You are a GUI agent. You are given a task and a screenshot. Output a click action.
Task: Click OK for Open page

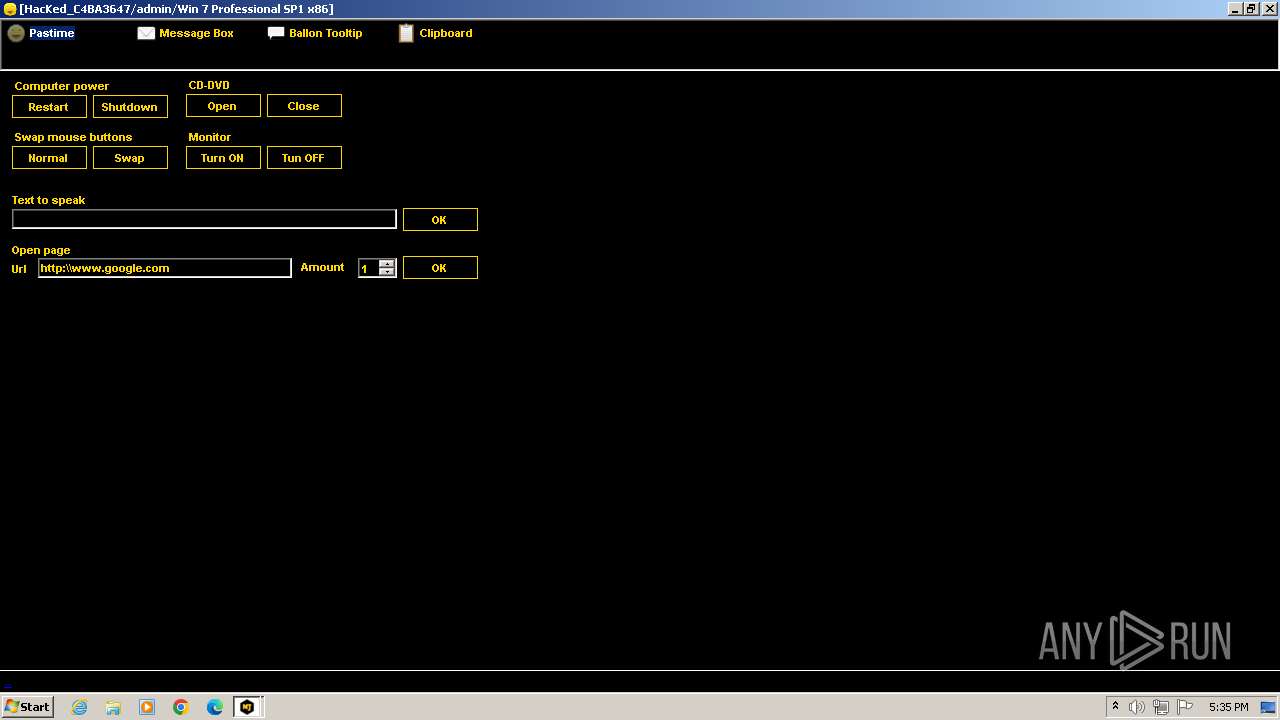(x=440, y=268)
